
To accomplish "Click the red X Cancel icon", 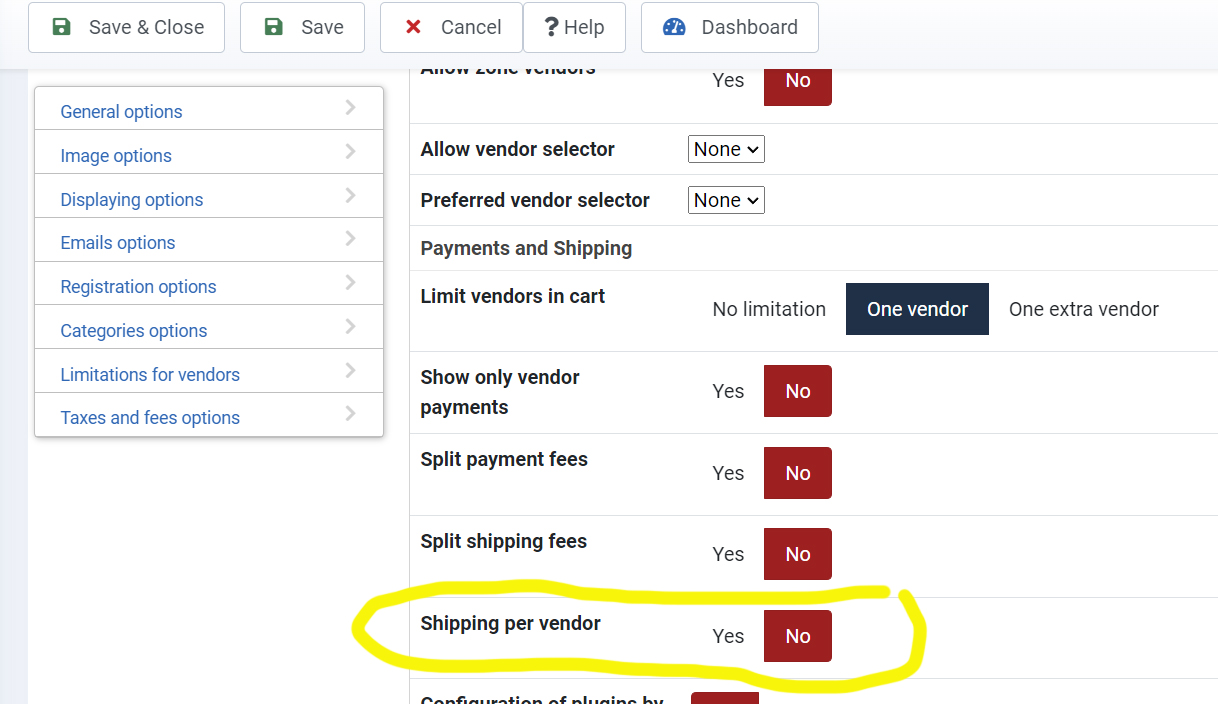I will pos(413,27).
